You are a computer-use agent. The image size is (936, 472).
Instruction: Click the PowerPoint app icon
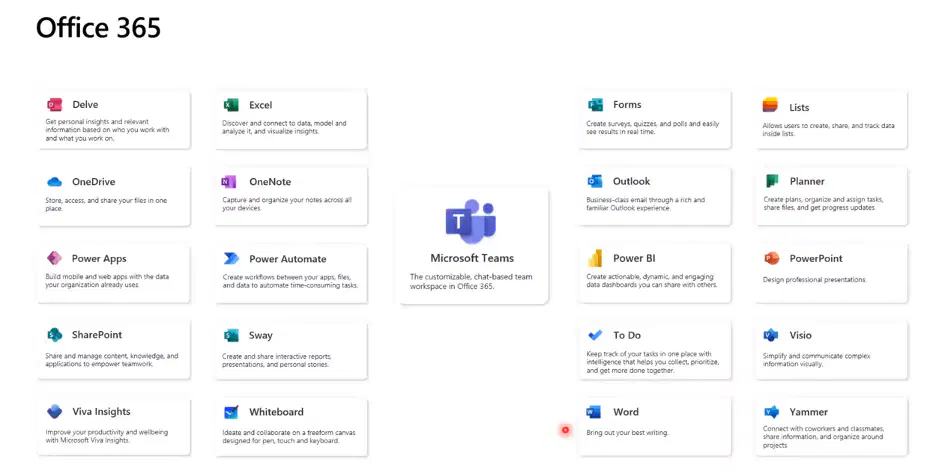771,258
